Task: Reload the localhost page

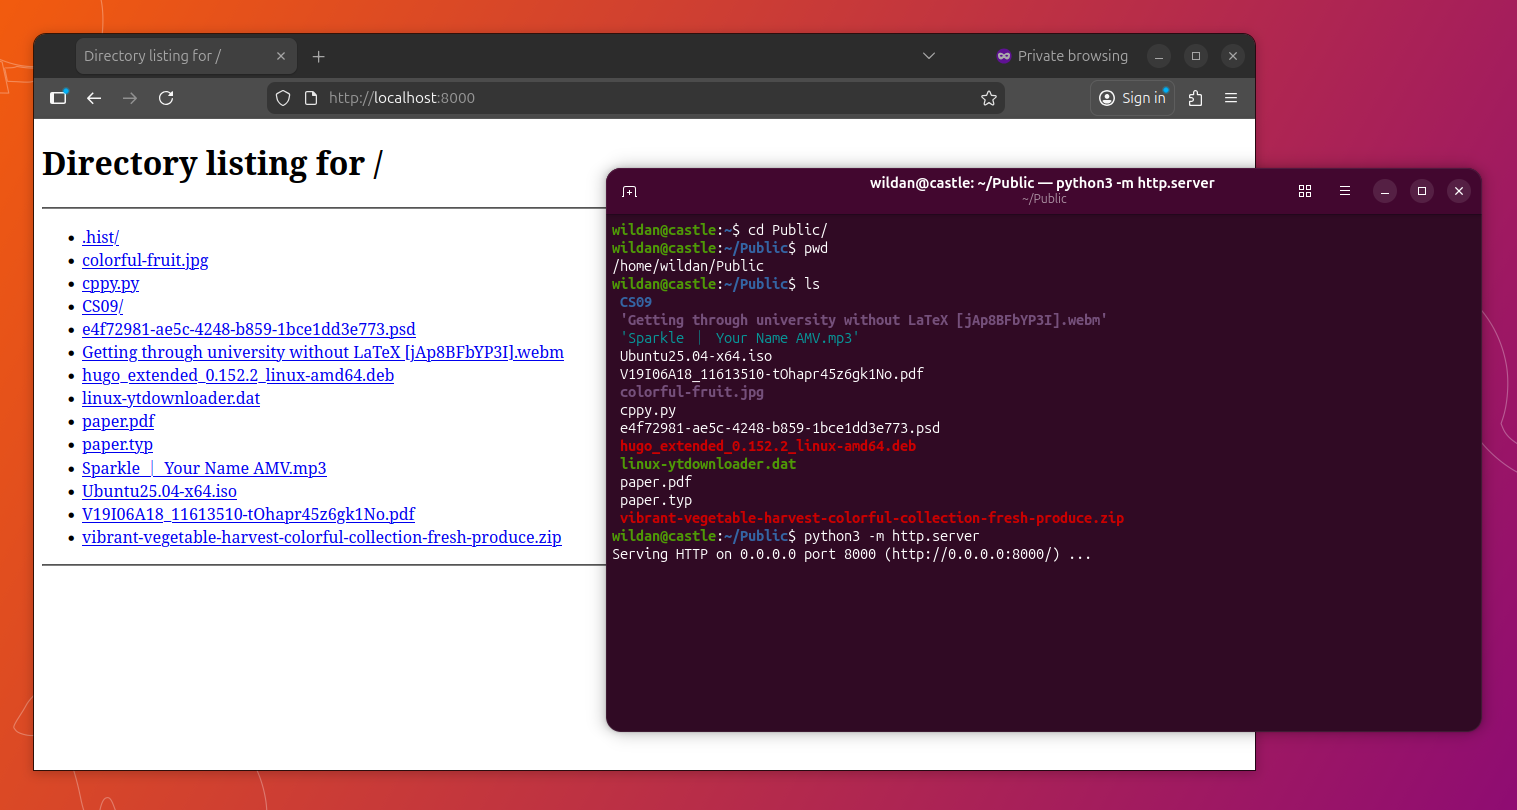Action: point(166,98)
